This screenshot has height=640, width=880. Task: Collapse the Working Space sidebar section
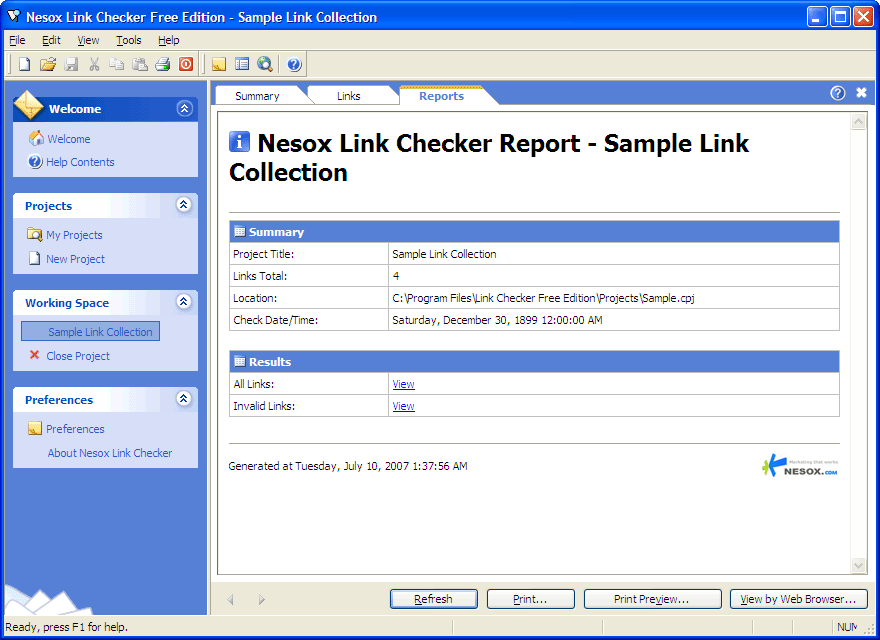tap(183, 302)
